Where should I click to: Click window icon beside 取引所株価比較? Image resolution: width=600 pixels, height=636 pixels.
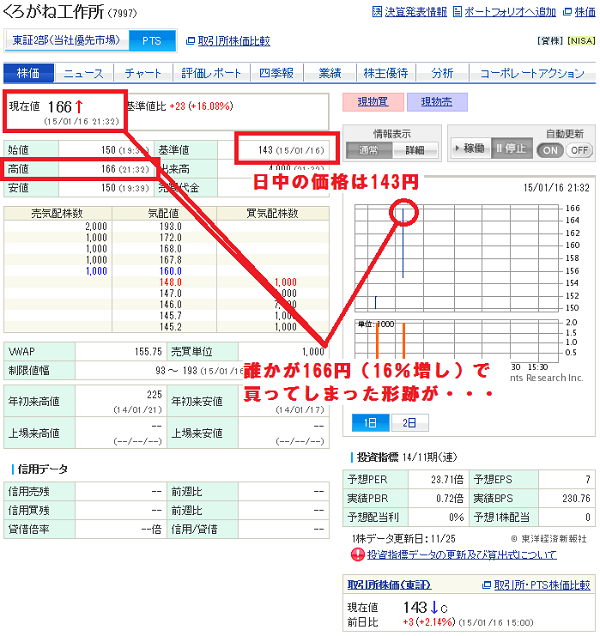190,41
